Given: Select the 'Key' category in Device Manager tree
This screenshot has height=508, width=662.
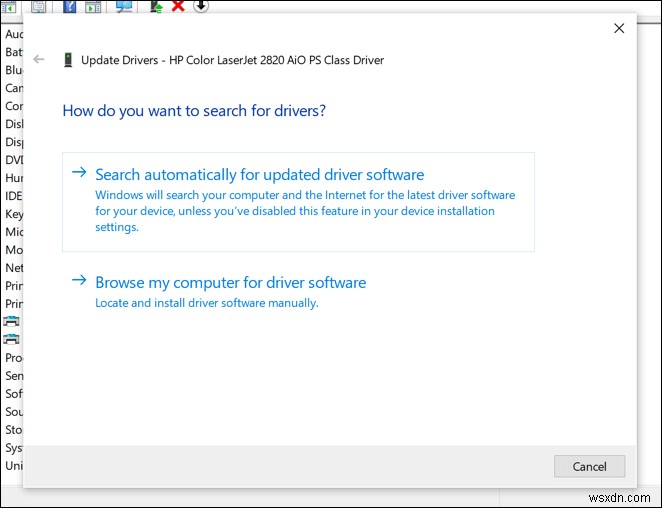Looking at the screenshot, I should 14,214.
